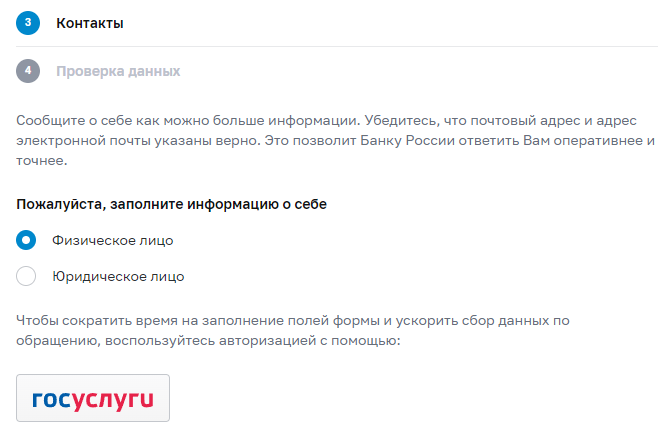Viewport: 671px width, 438px height.
Task: Click the "Пожалуйста, заполните информацию о себе" heading
Action: [x=172, y=203]
